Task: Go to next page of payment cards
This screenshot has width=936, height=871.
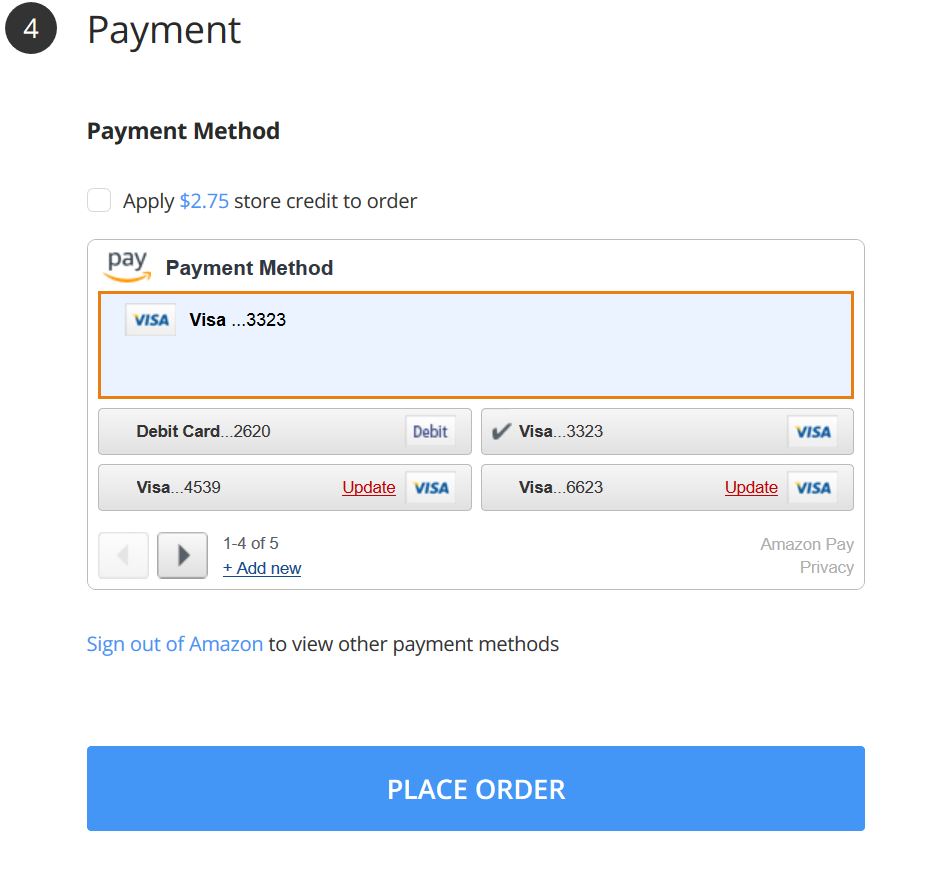Action: click(x=183, y=555)
